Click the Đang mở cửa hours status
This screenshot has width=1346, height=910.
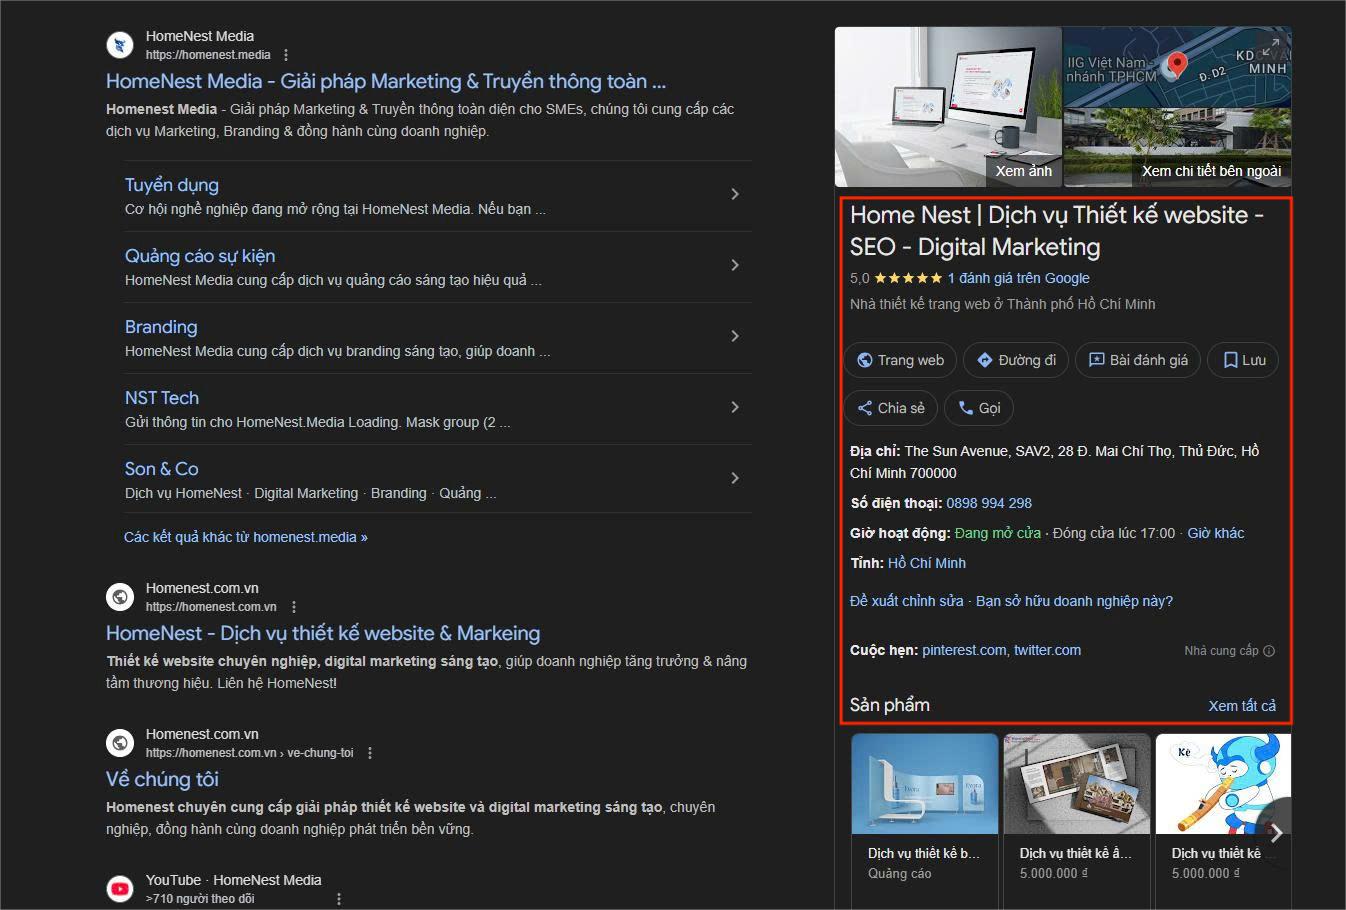coord(997,533)
